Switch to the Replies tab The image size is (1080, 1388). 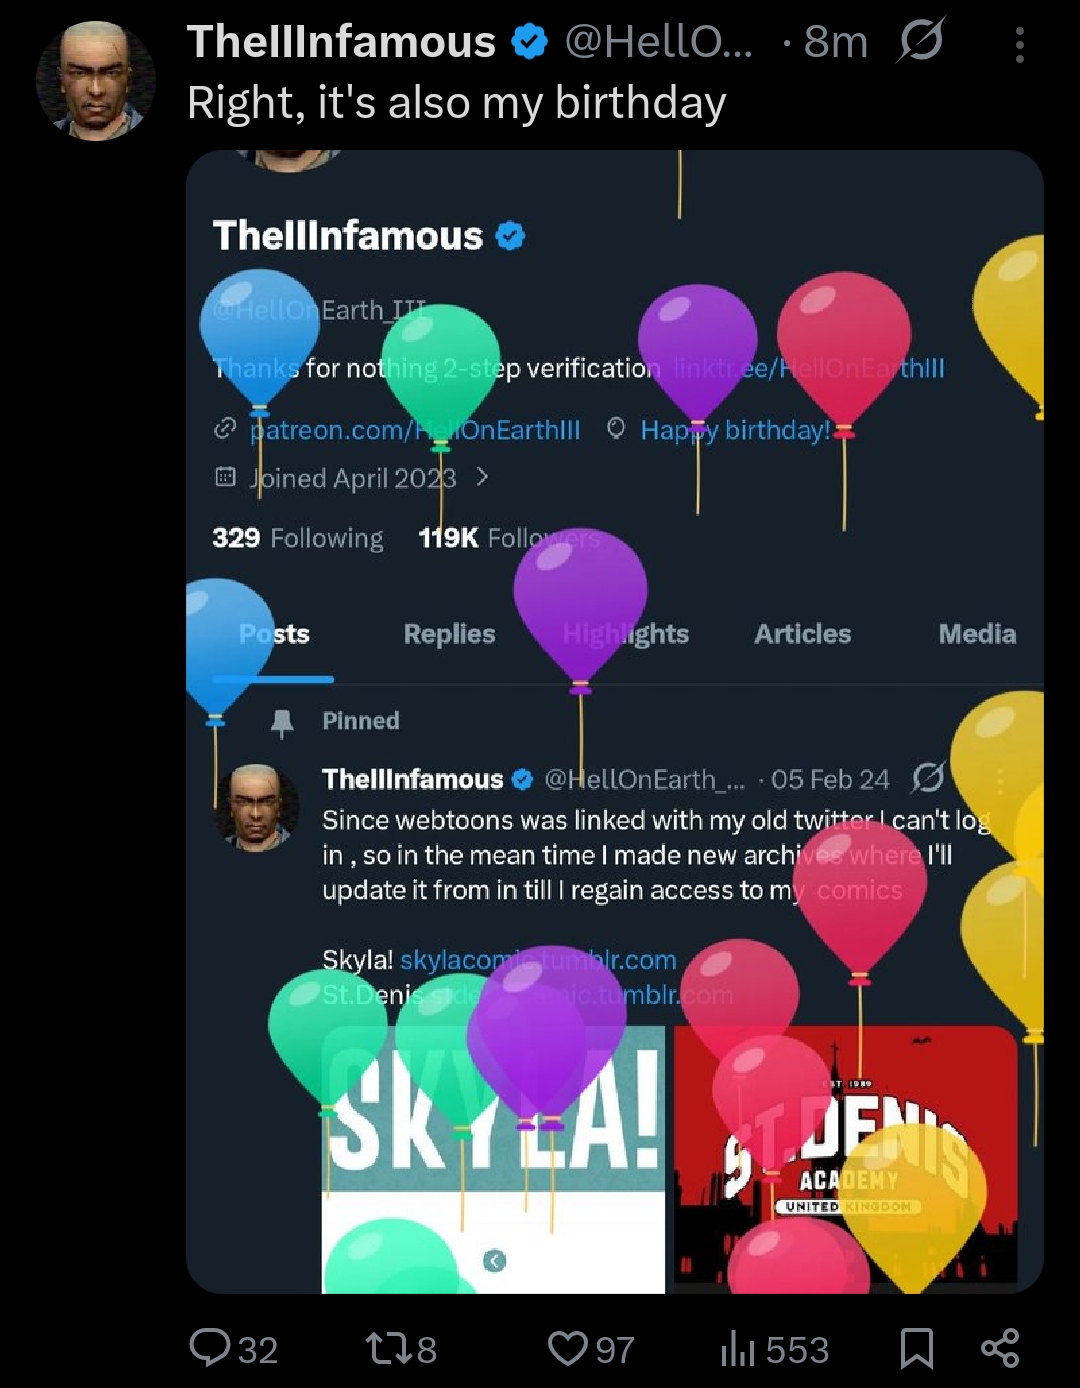click(449, 634)
